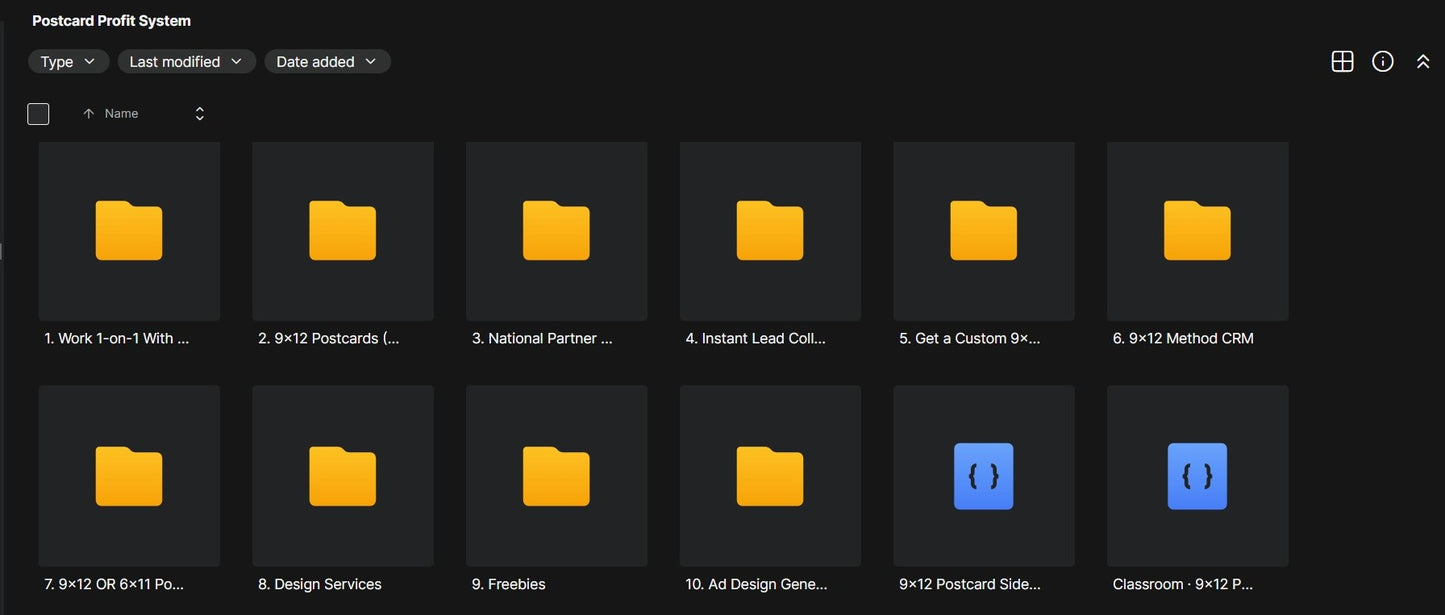The width and height of the screenshot is (1445, 615).
Task: Open the '3. National Partner' folder icon
Action: coord(556,231)
